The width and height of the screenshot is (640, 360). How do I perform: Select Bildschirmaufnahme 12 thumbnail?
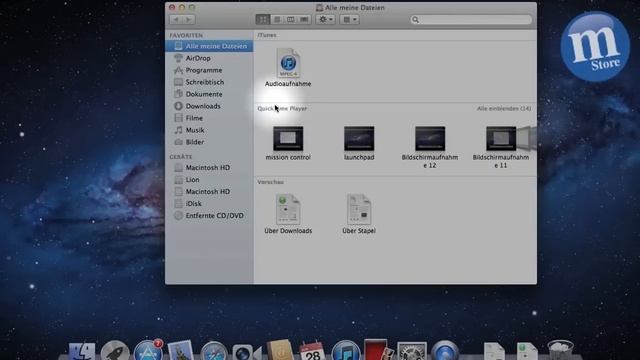coord(430,138)
